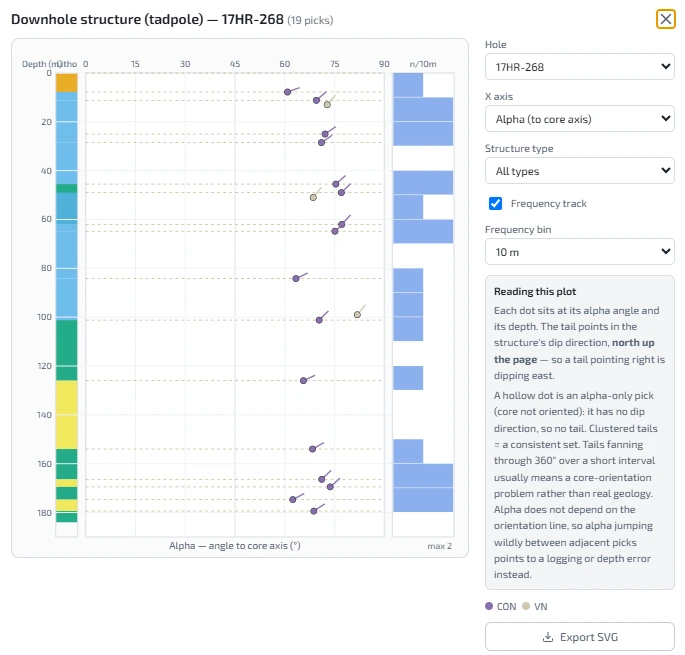This screenshot has width=685, height=655.
Task: Select the CON tadpole near 154 m depth
Action: point(312,449)
